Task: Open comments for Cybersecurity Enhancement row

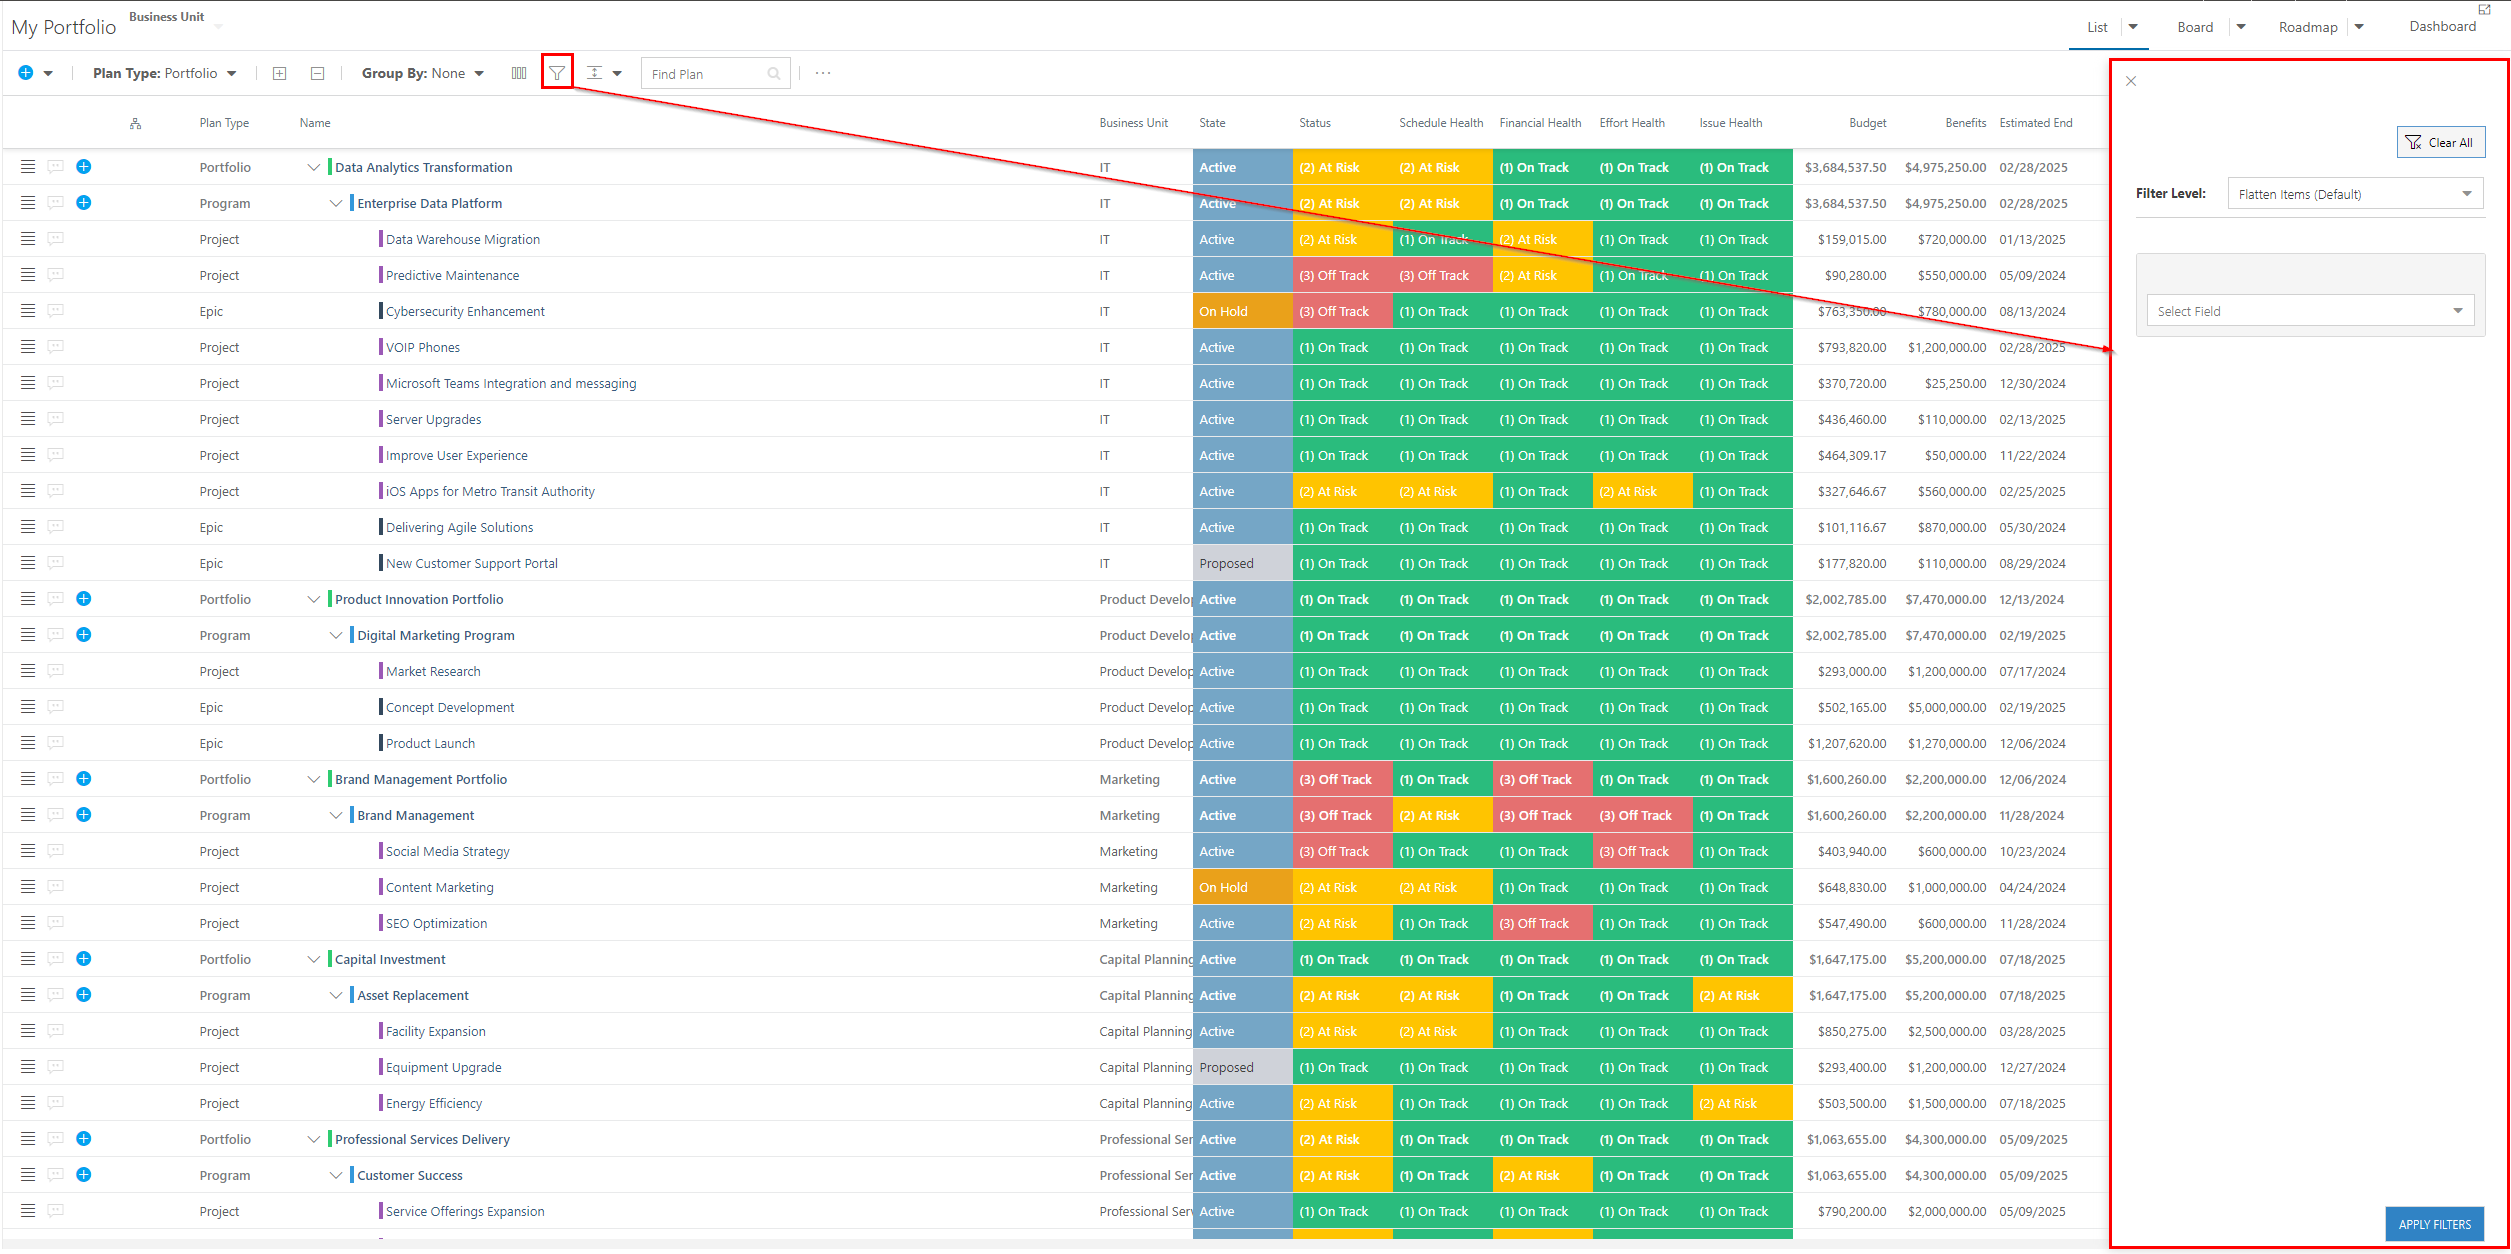Action: coord(56,311)
